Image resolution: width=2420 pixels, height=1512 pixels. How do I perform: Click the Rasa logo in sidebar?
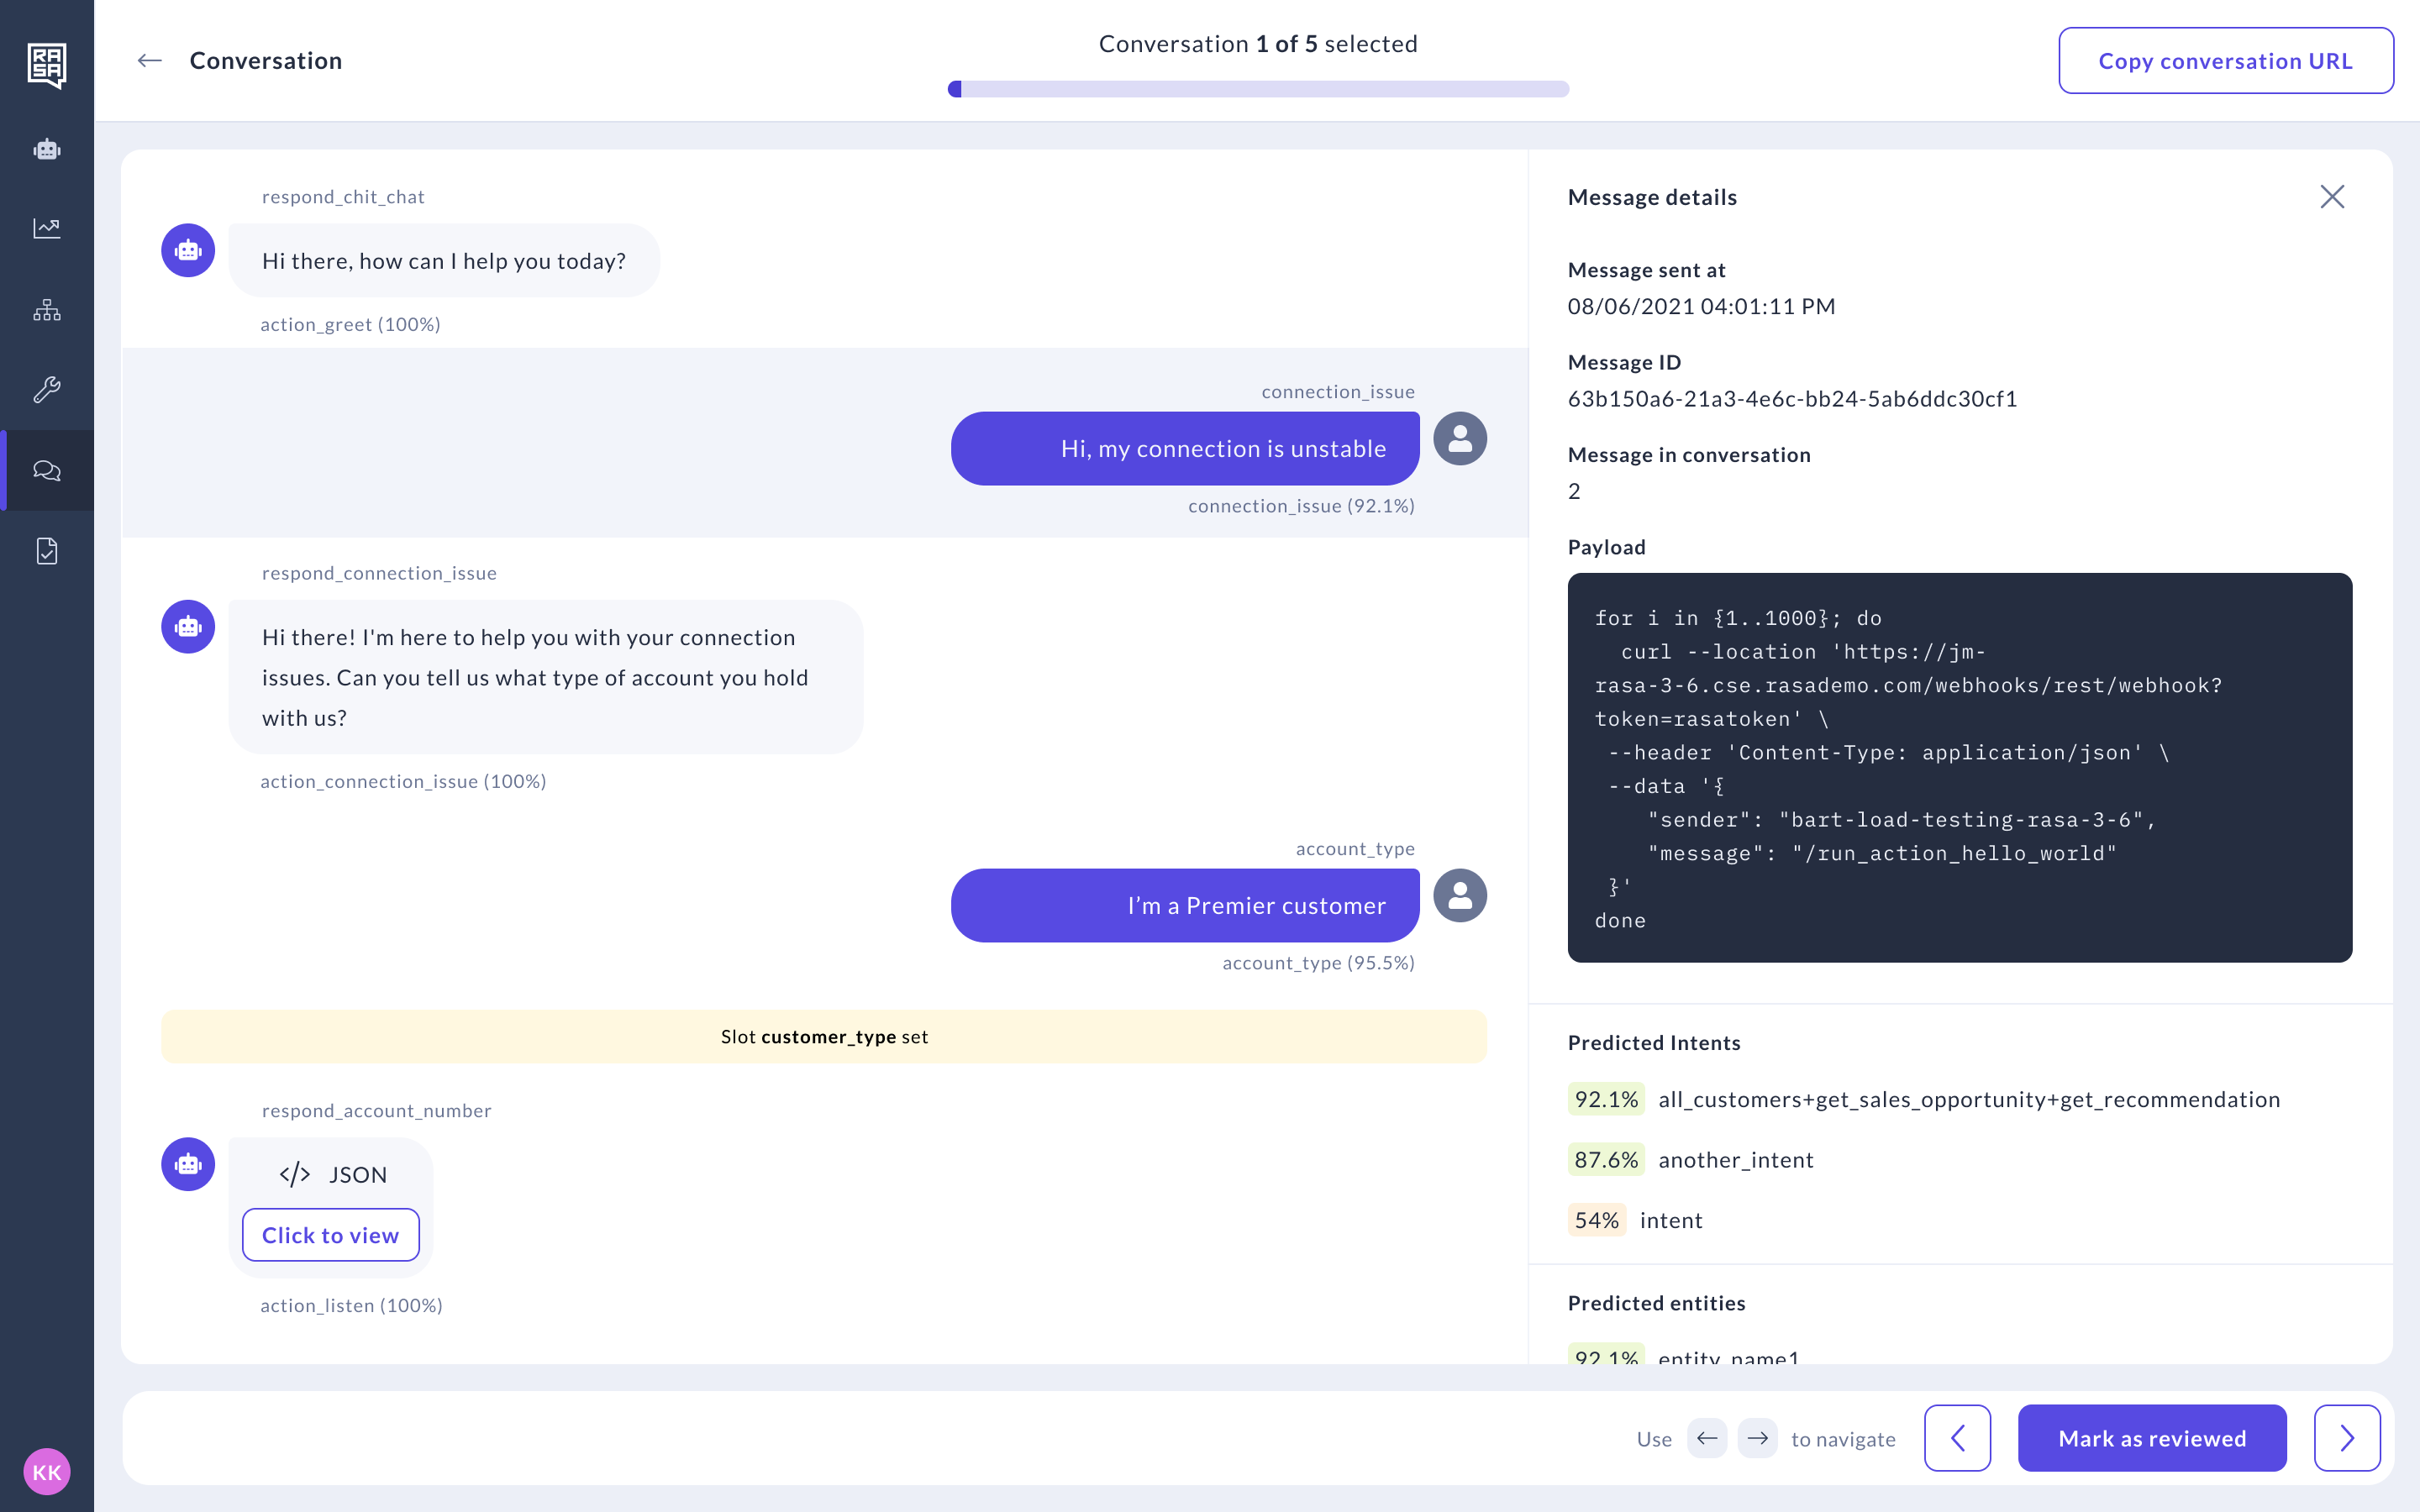[47, 65]
